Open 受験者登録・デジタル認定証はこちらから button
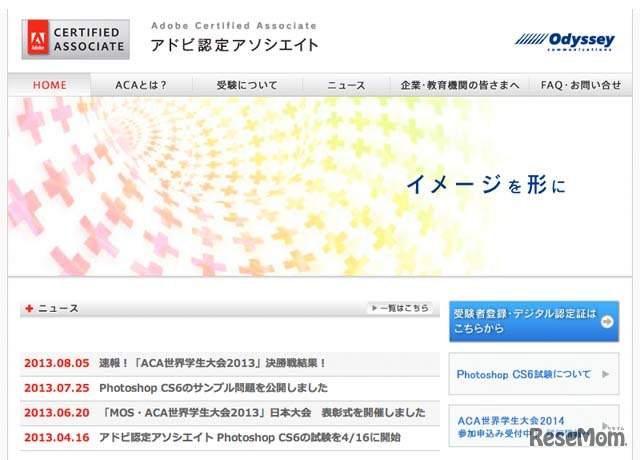This screenshot has width=640, height=460. [x=534, y=322]
